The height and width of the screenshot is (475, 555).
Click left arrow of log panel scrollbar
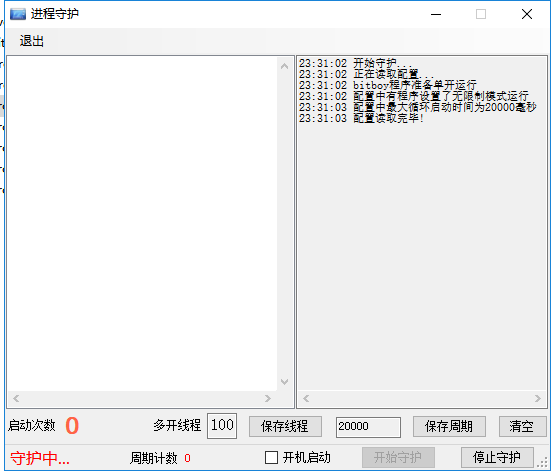(306, 399)
